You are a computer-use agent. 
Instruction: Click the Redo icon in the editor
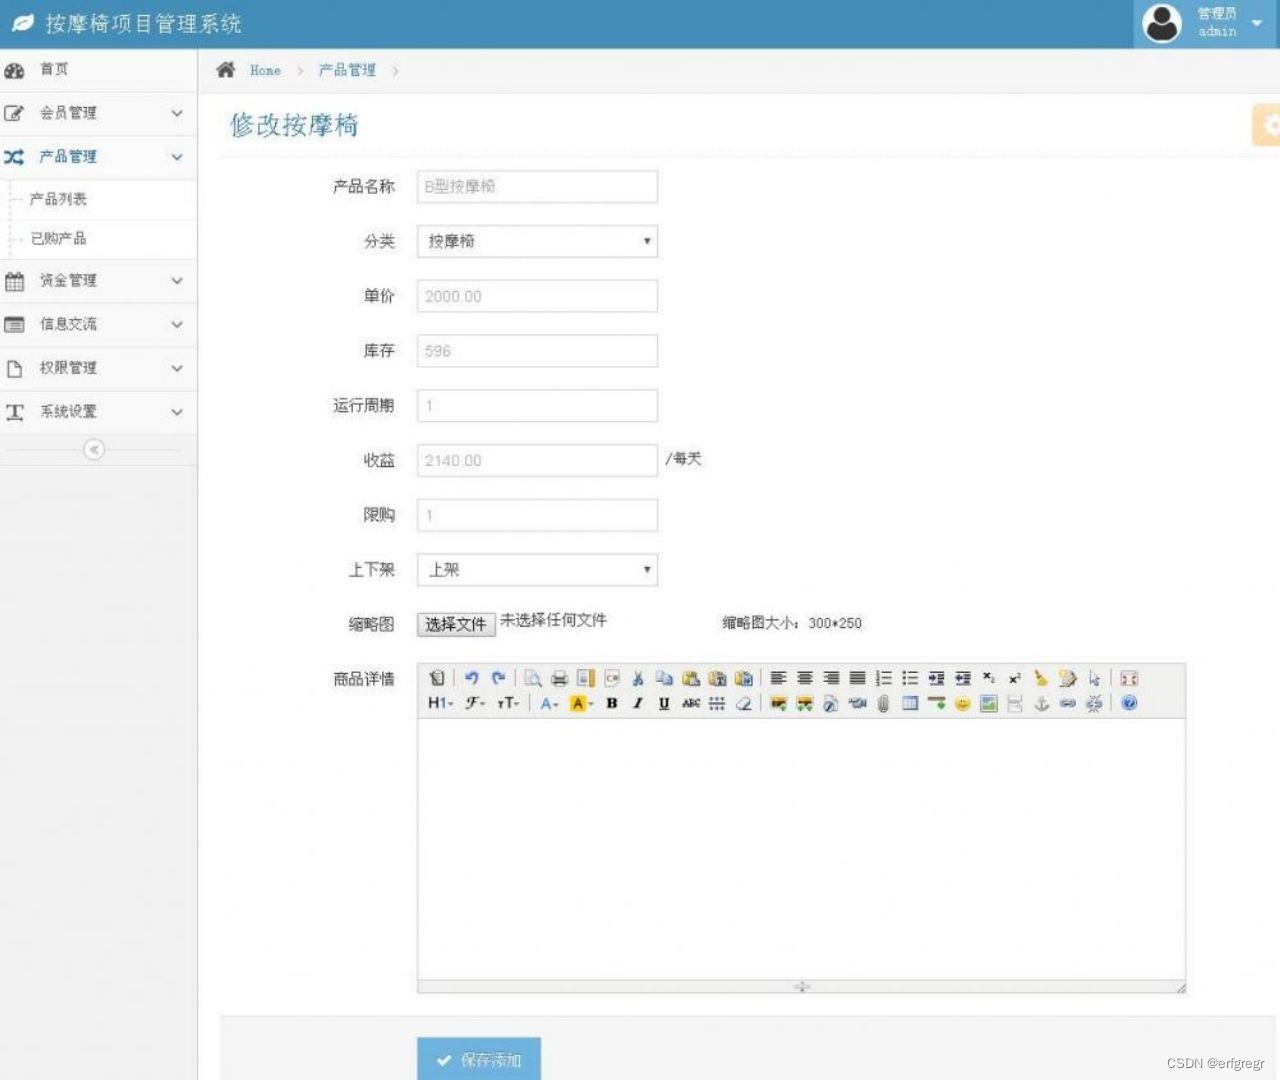(500, 678)
